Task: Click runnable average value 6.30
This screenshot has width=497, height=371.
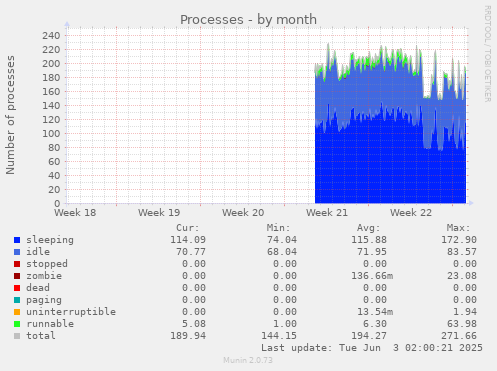Action: pyautogui.click(x=375, y=324)
